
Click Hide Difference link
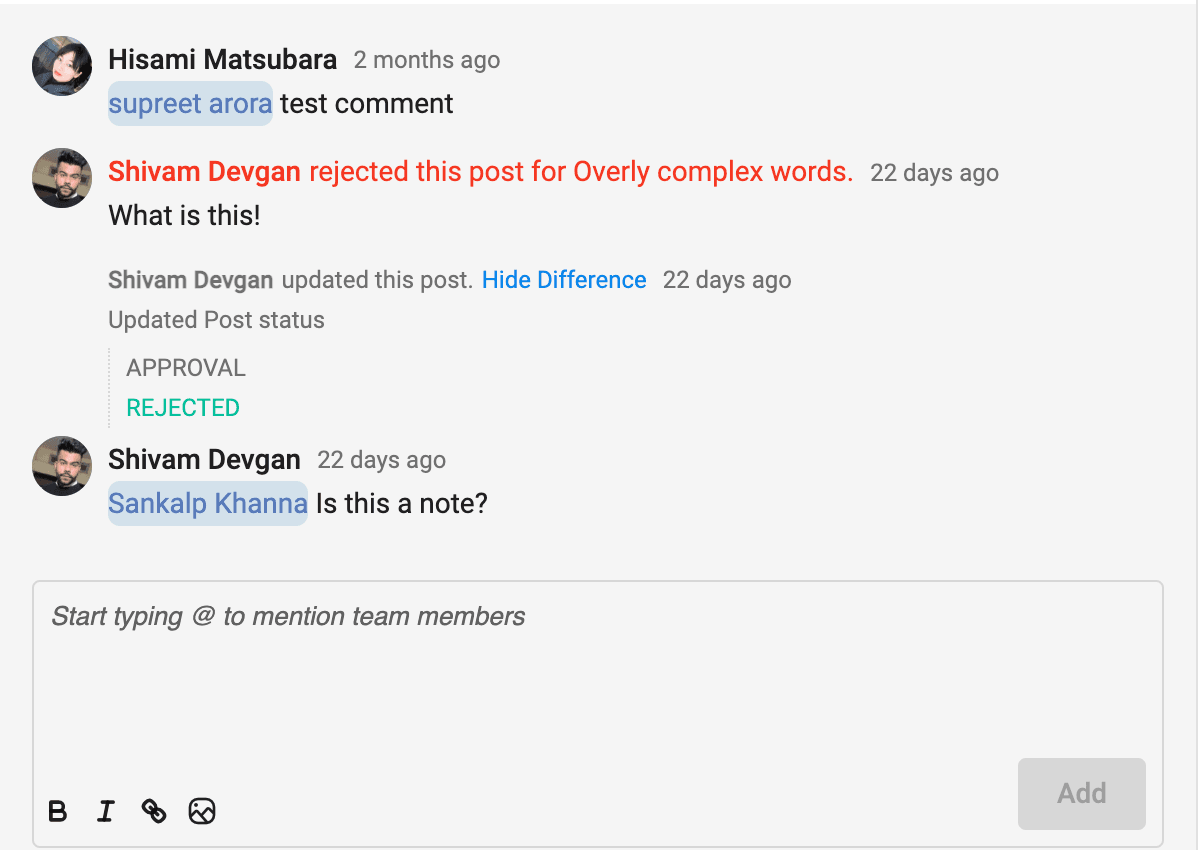coord(564,280)
